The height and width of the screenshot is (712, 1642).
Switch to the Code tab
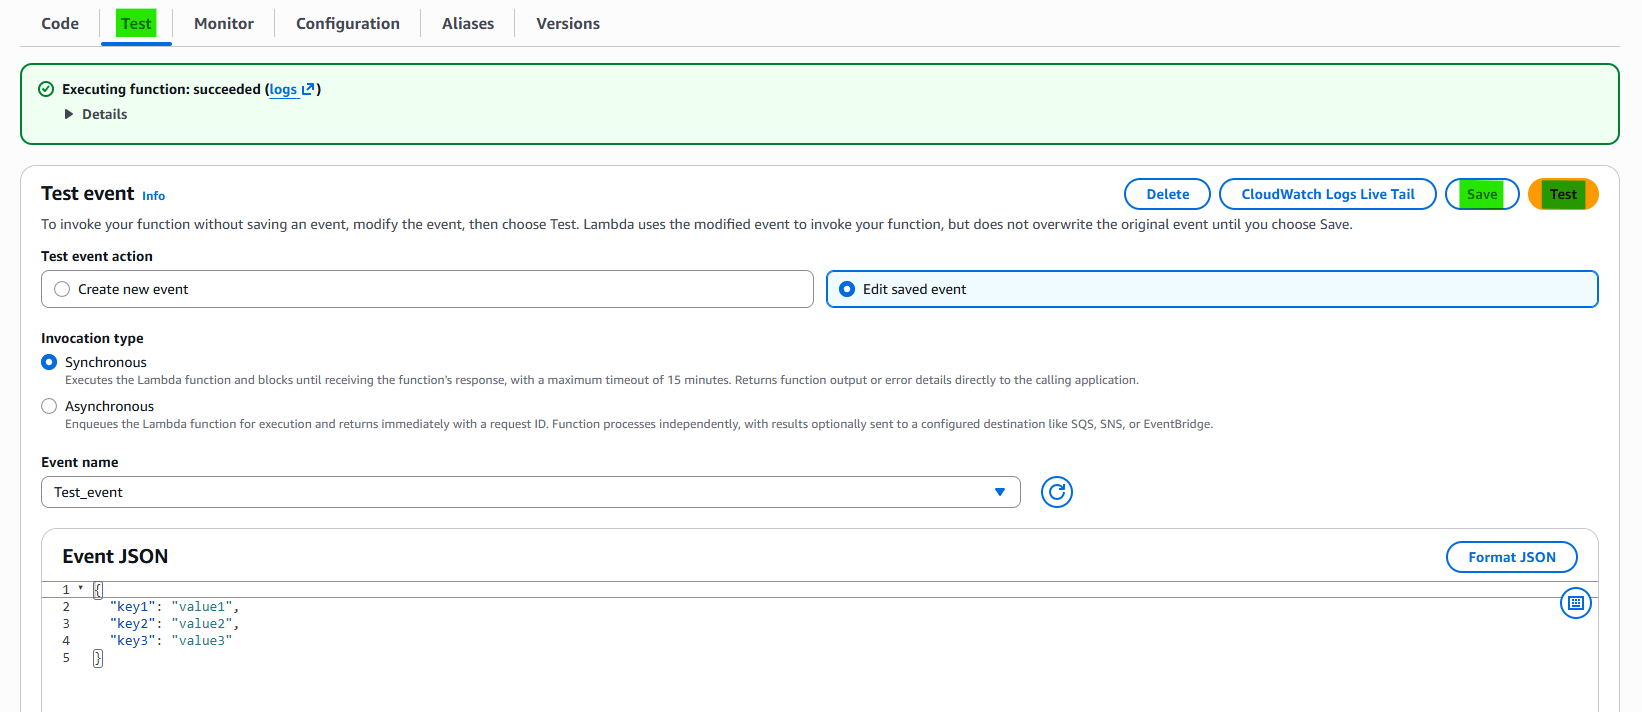[x=60, y=23]
